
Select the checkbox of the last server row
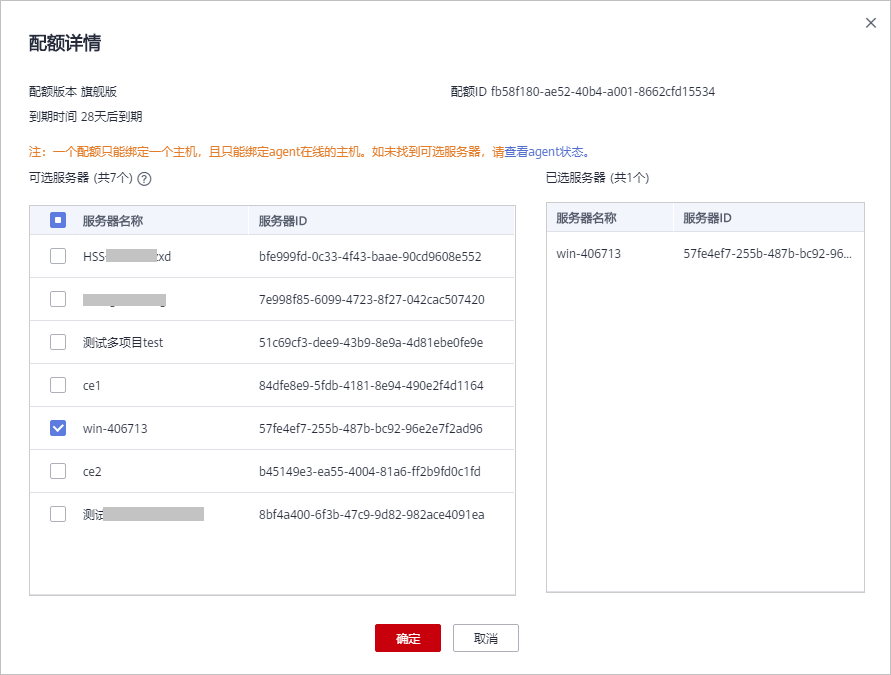point(58,514)
